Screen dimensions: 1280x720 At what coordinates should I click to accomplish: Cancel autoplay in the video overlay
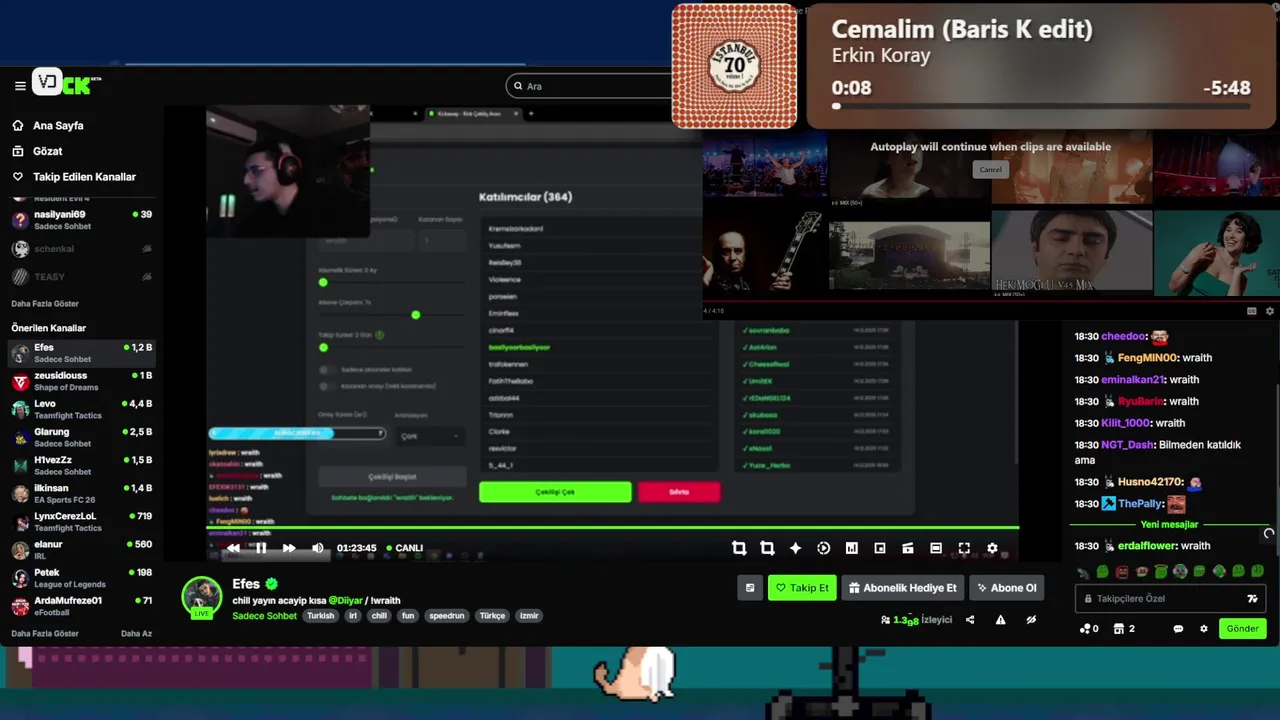click(990, 169)
